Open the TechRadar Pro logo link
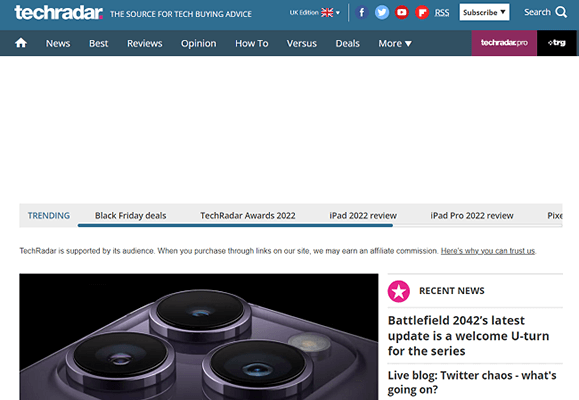 [504, 43]
